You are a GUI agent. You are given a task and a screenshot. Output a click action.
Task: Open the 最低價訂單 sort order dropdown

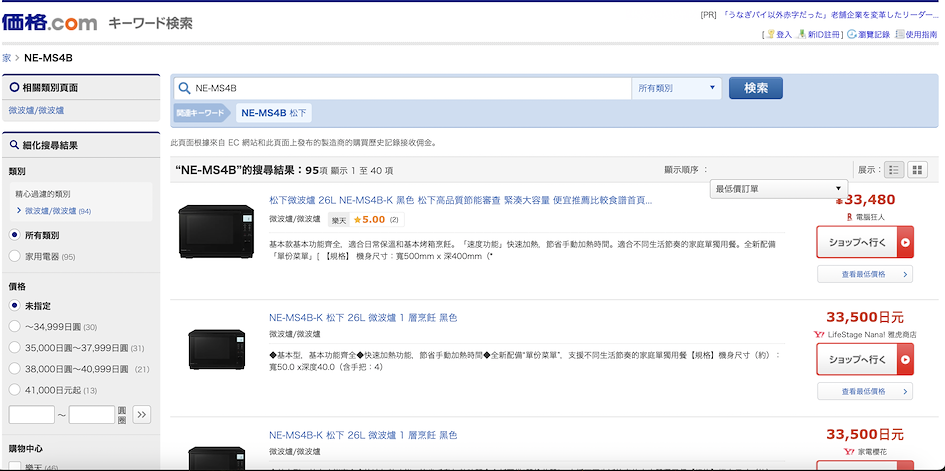pyautogui.click(x=779, y=189)
